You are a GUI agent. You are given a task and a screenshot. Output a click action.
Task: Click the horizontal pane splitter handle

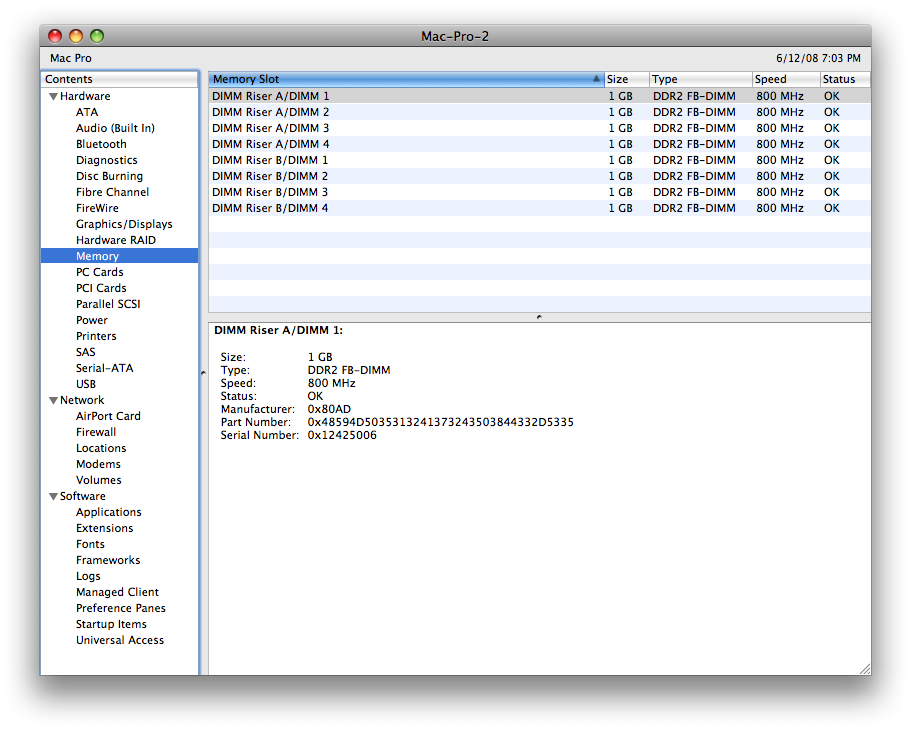point(539,317)
